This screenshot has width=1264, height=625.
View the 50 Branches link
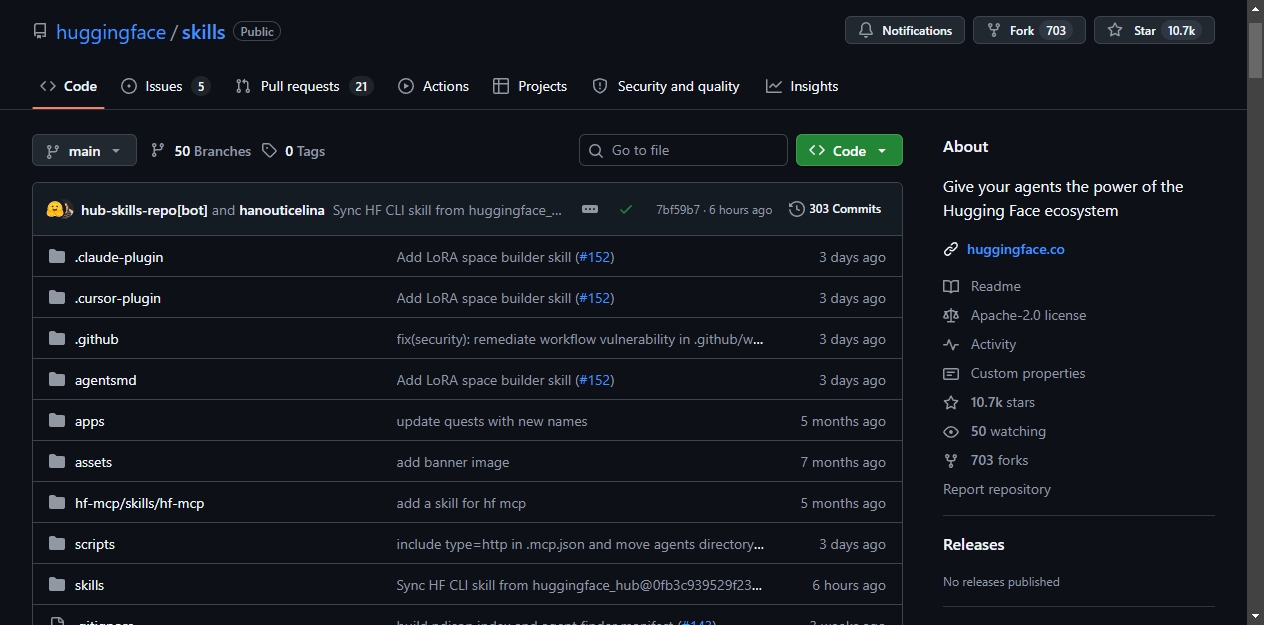pyautogui.click(x=201, y=151)
